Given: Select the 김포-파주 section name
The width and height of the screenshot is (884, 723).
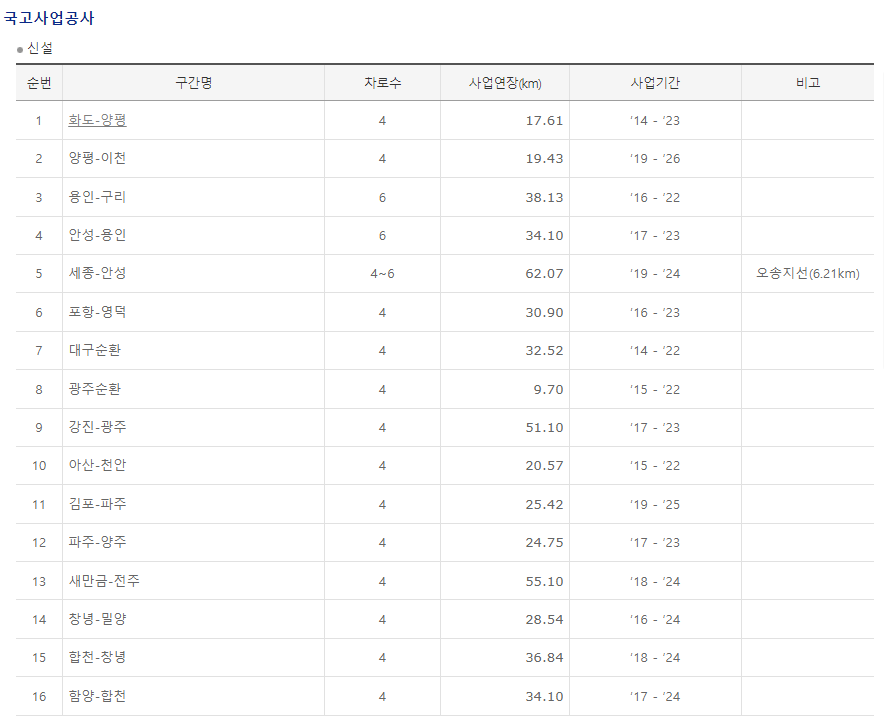Looking at the screenshot, I should tap(98, 504).
